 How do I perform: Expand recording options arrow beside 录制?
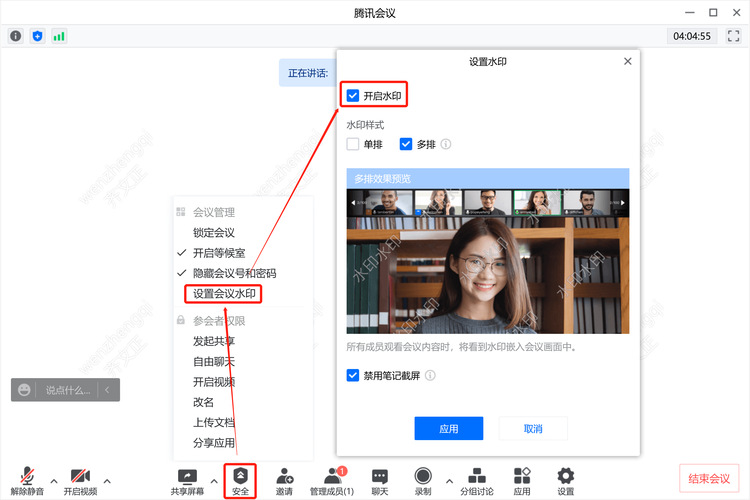click(x=449, y=481)
